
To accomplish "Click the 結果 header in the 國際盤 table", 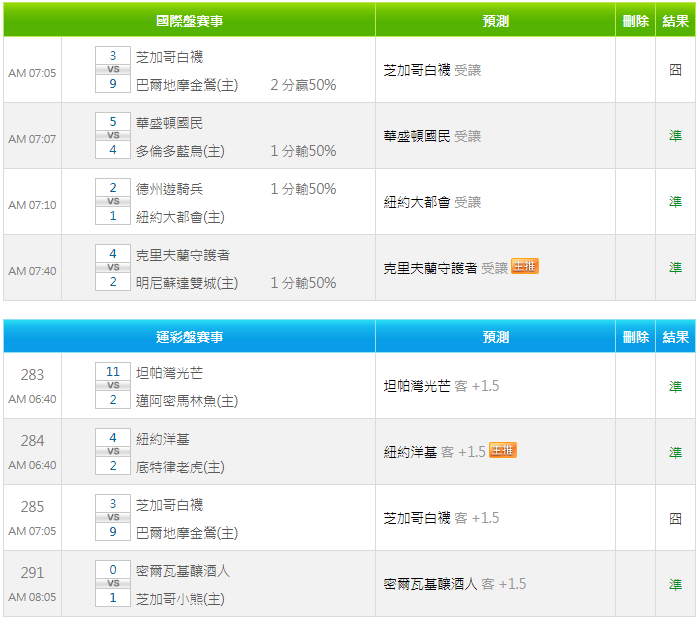I will click(x=675, y=21).
